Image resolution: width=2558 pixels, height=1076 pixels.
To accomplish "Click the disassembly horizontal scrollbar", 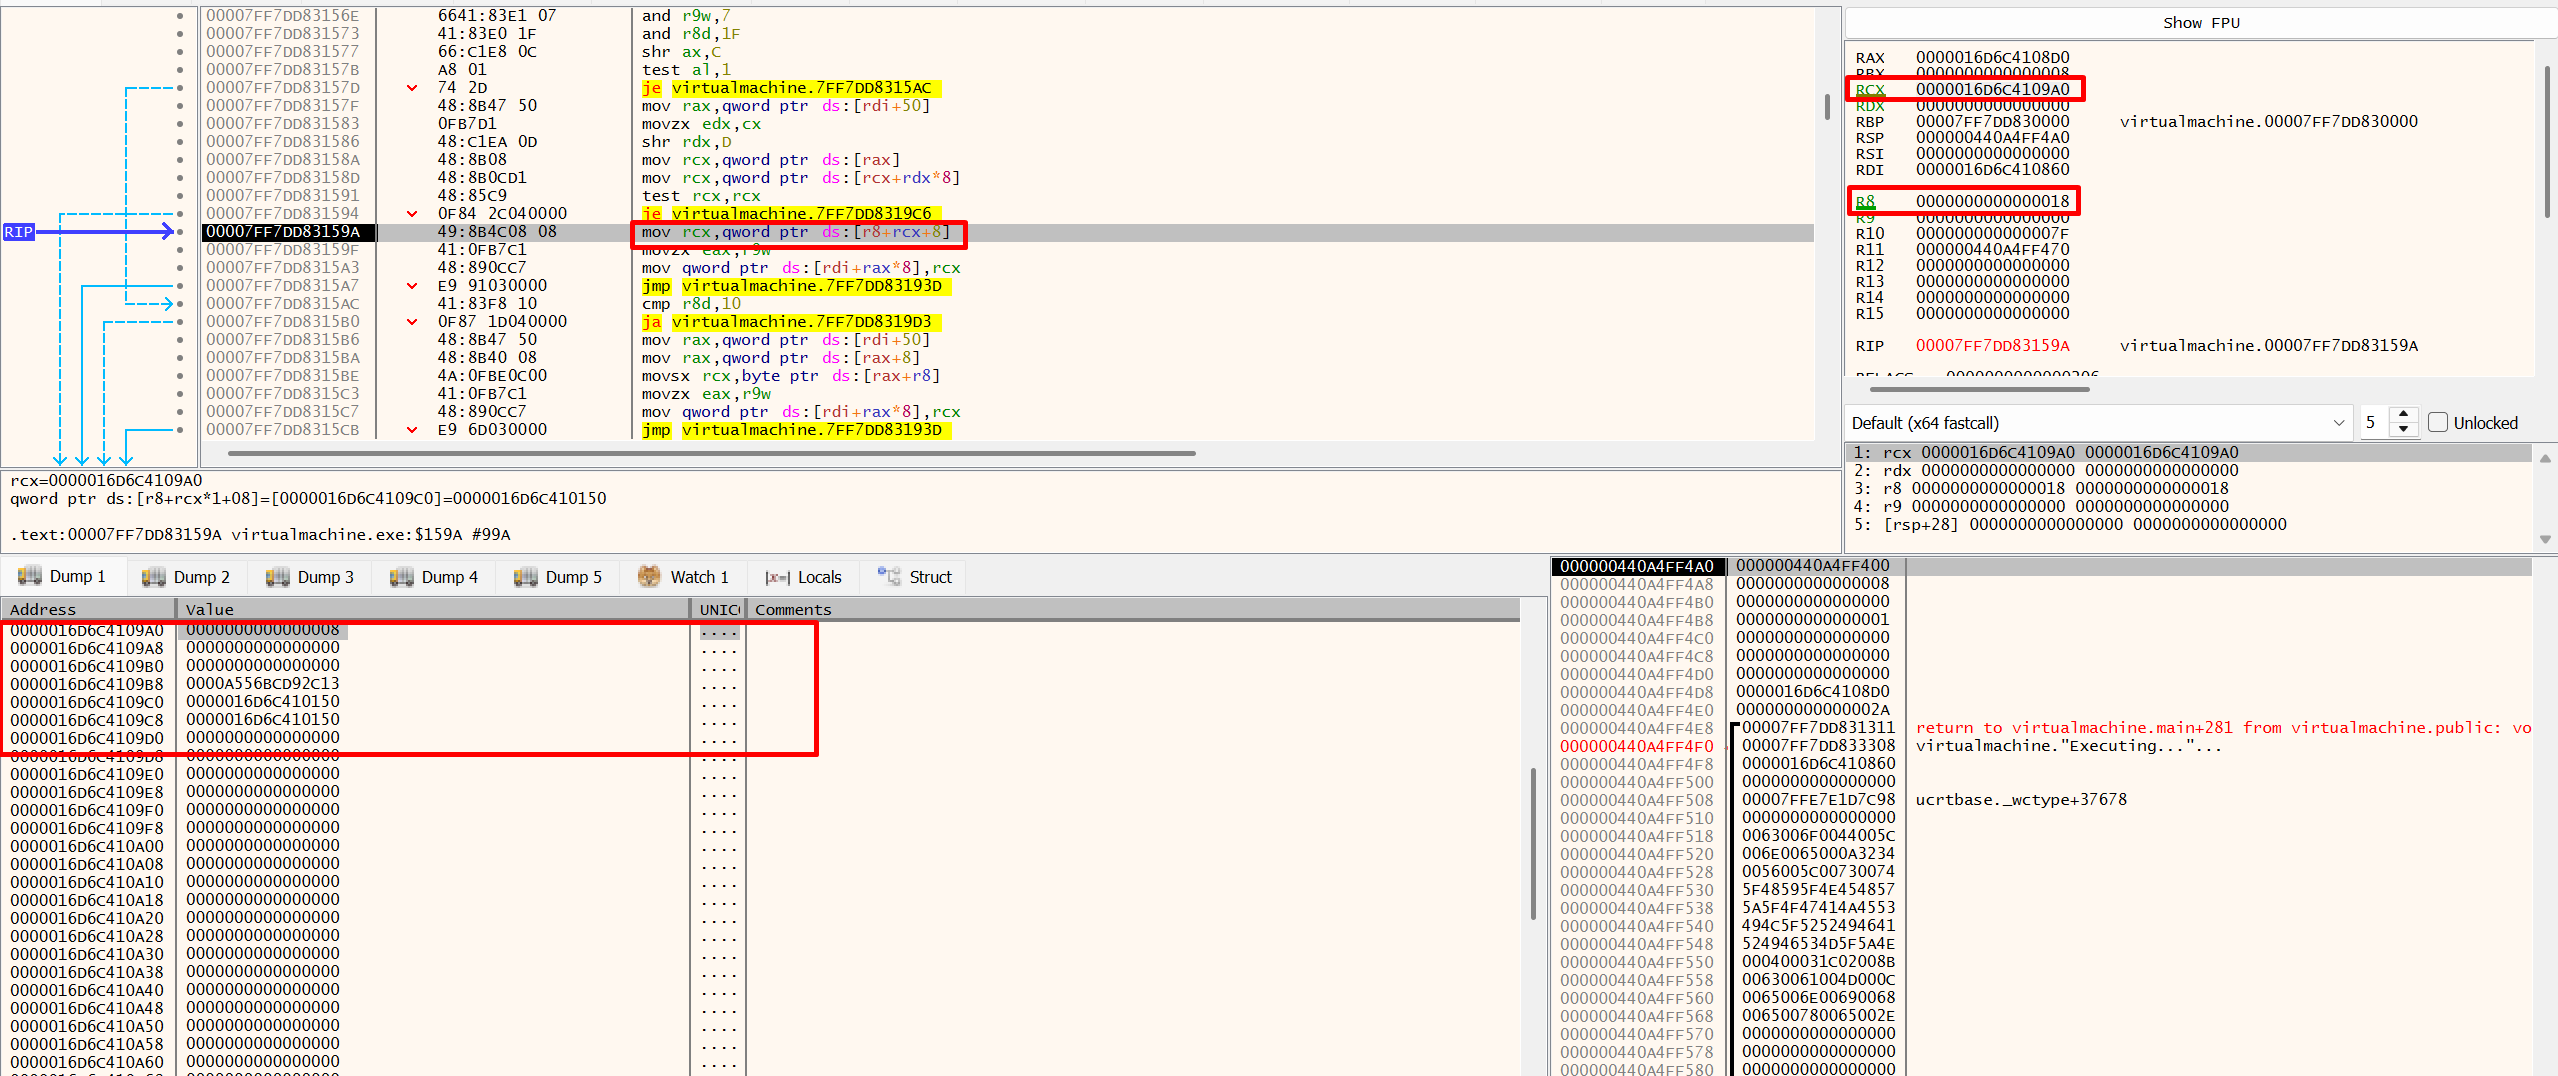I will pos(710,453).
